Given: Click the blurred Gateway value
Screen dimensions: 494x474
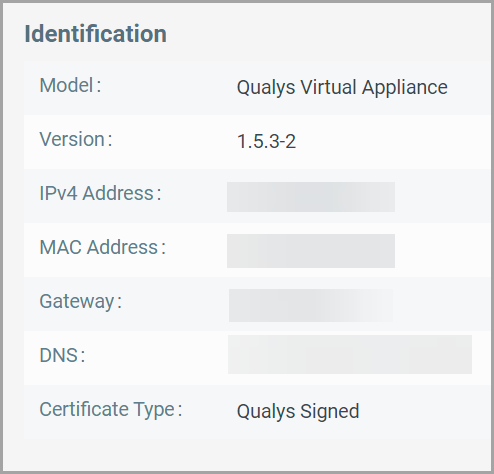Looking at the screenshot, I should tap(311, 305).
